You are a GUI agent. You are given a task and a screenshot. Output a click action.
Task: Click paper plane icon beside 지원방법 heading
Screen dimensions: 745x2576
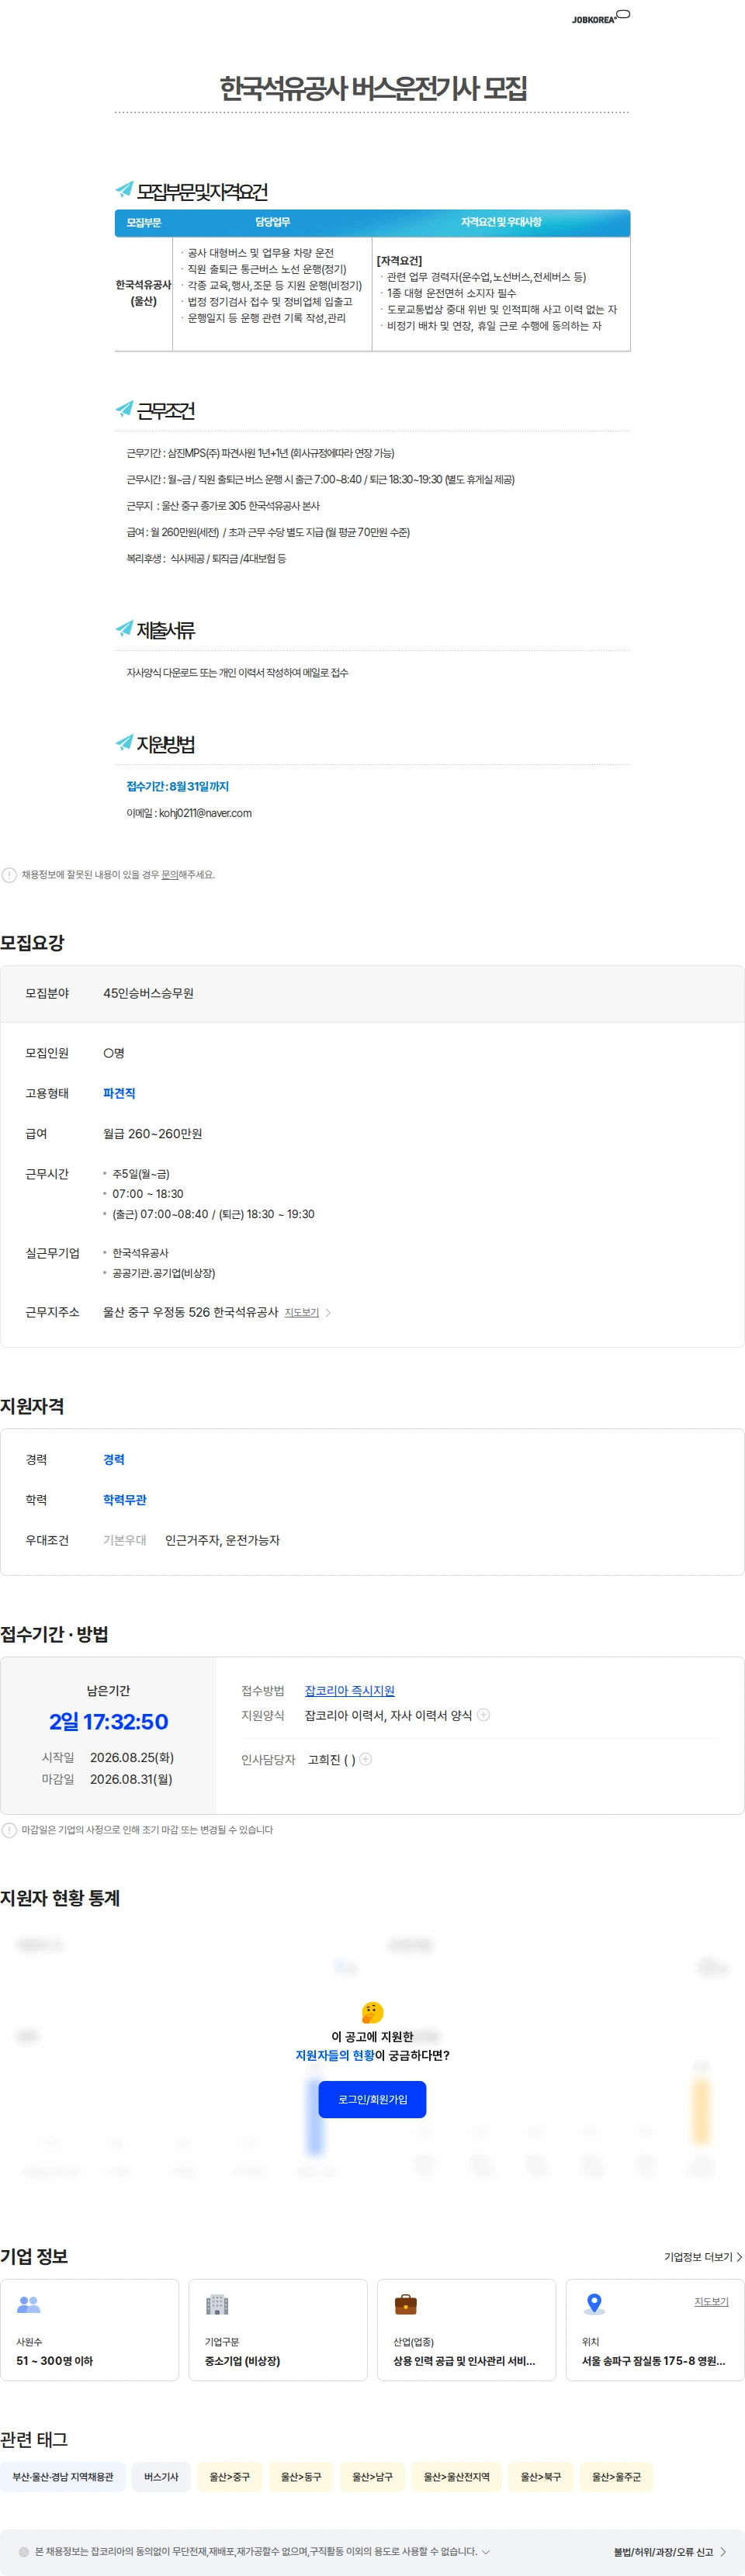[x=124, y=742]
